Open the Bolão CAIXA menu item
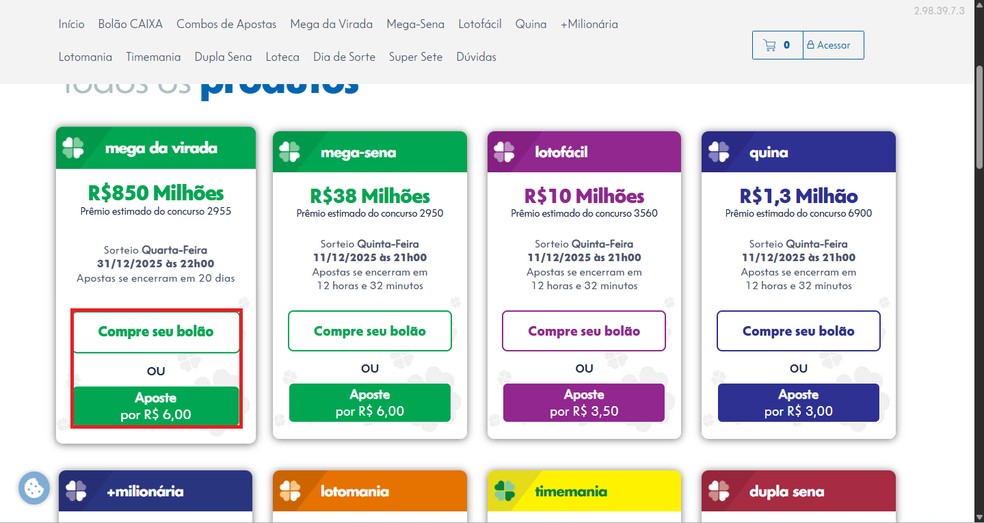 131,24
